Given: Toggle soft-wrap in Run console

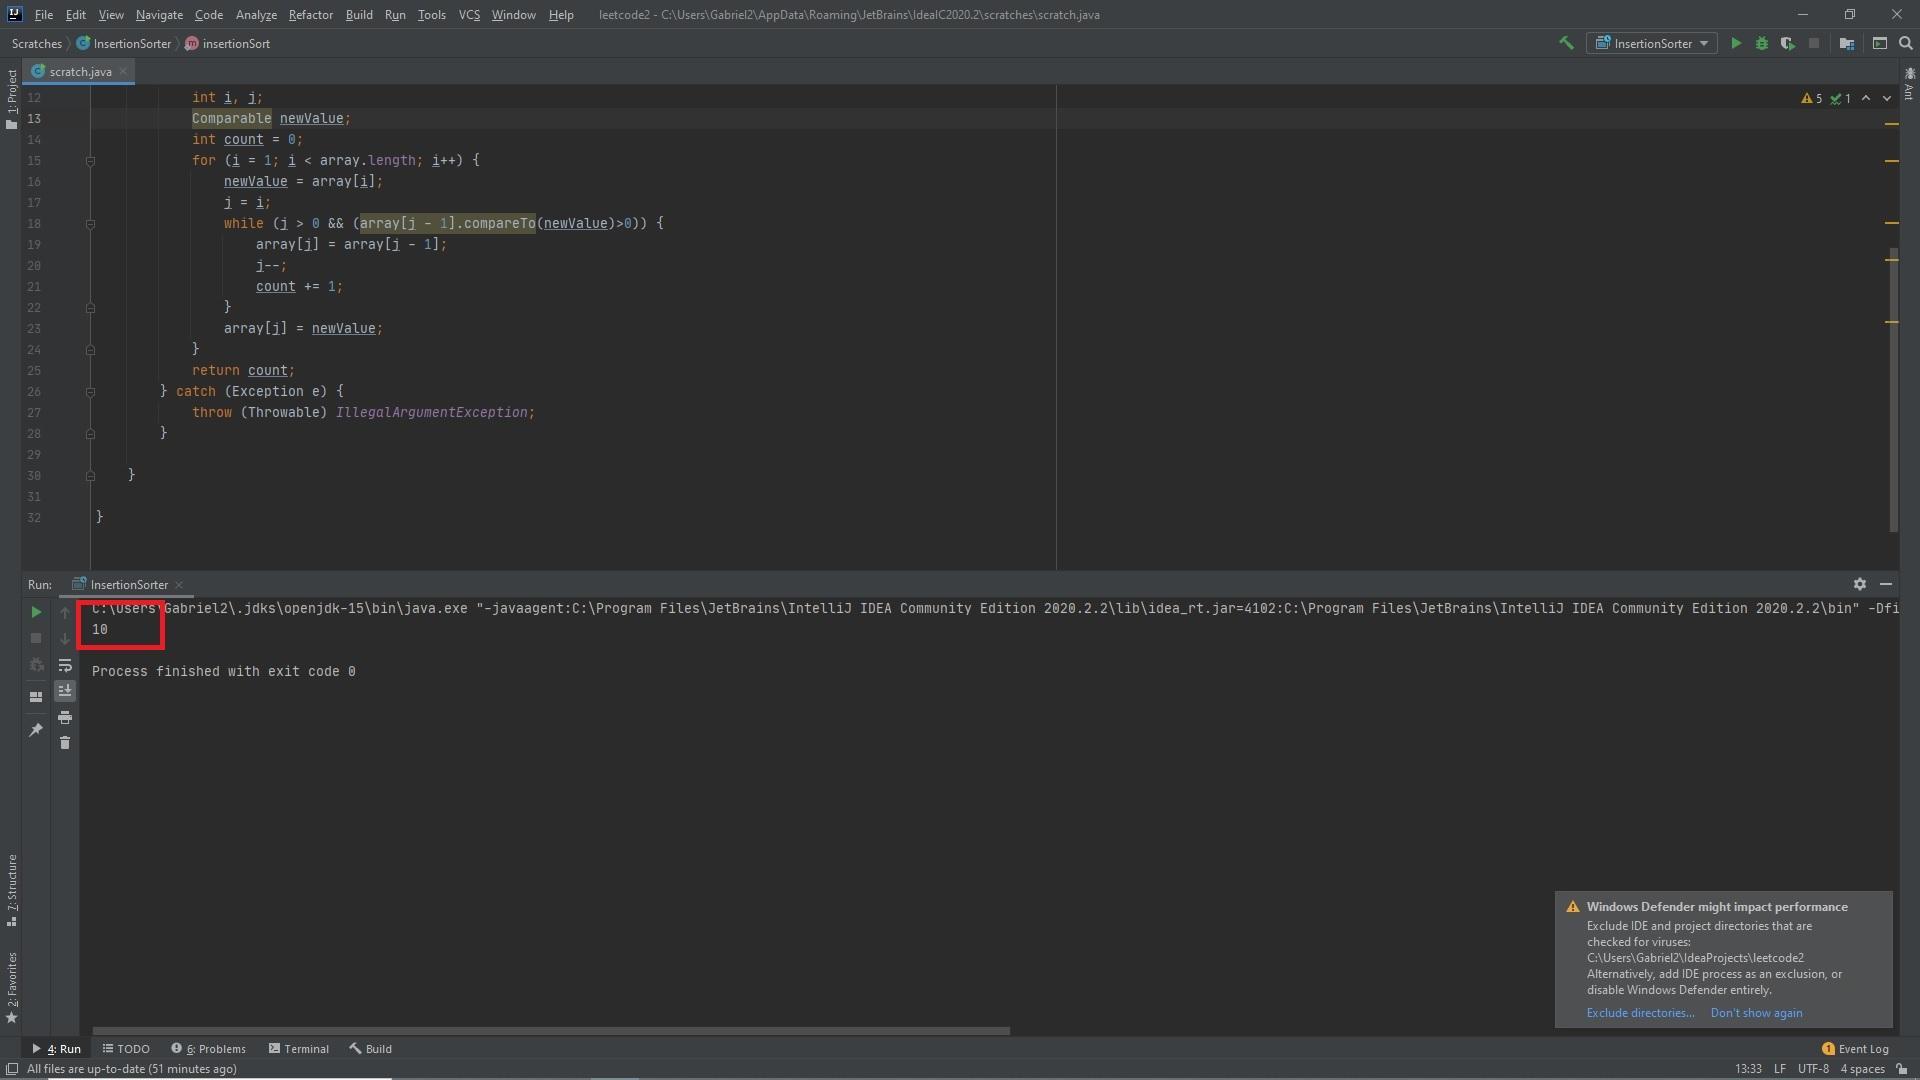Looking at the screenshot, I should [x=65, y=666].
